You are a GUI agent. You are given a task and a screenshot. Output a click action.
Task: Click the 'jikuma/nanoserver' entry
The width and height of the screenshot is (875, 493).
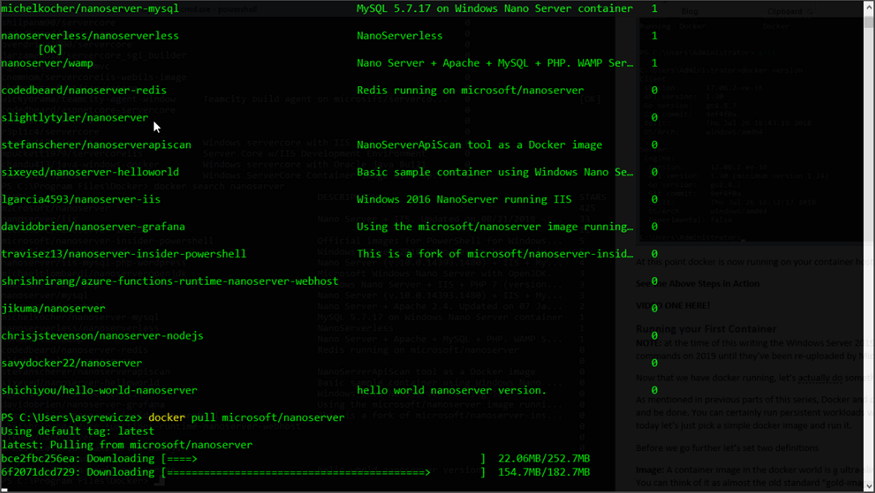click(53, 309)
